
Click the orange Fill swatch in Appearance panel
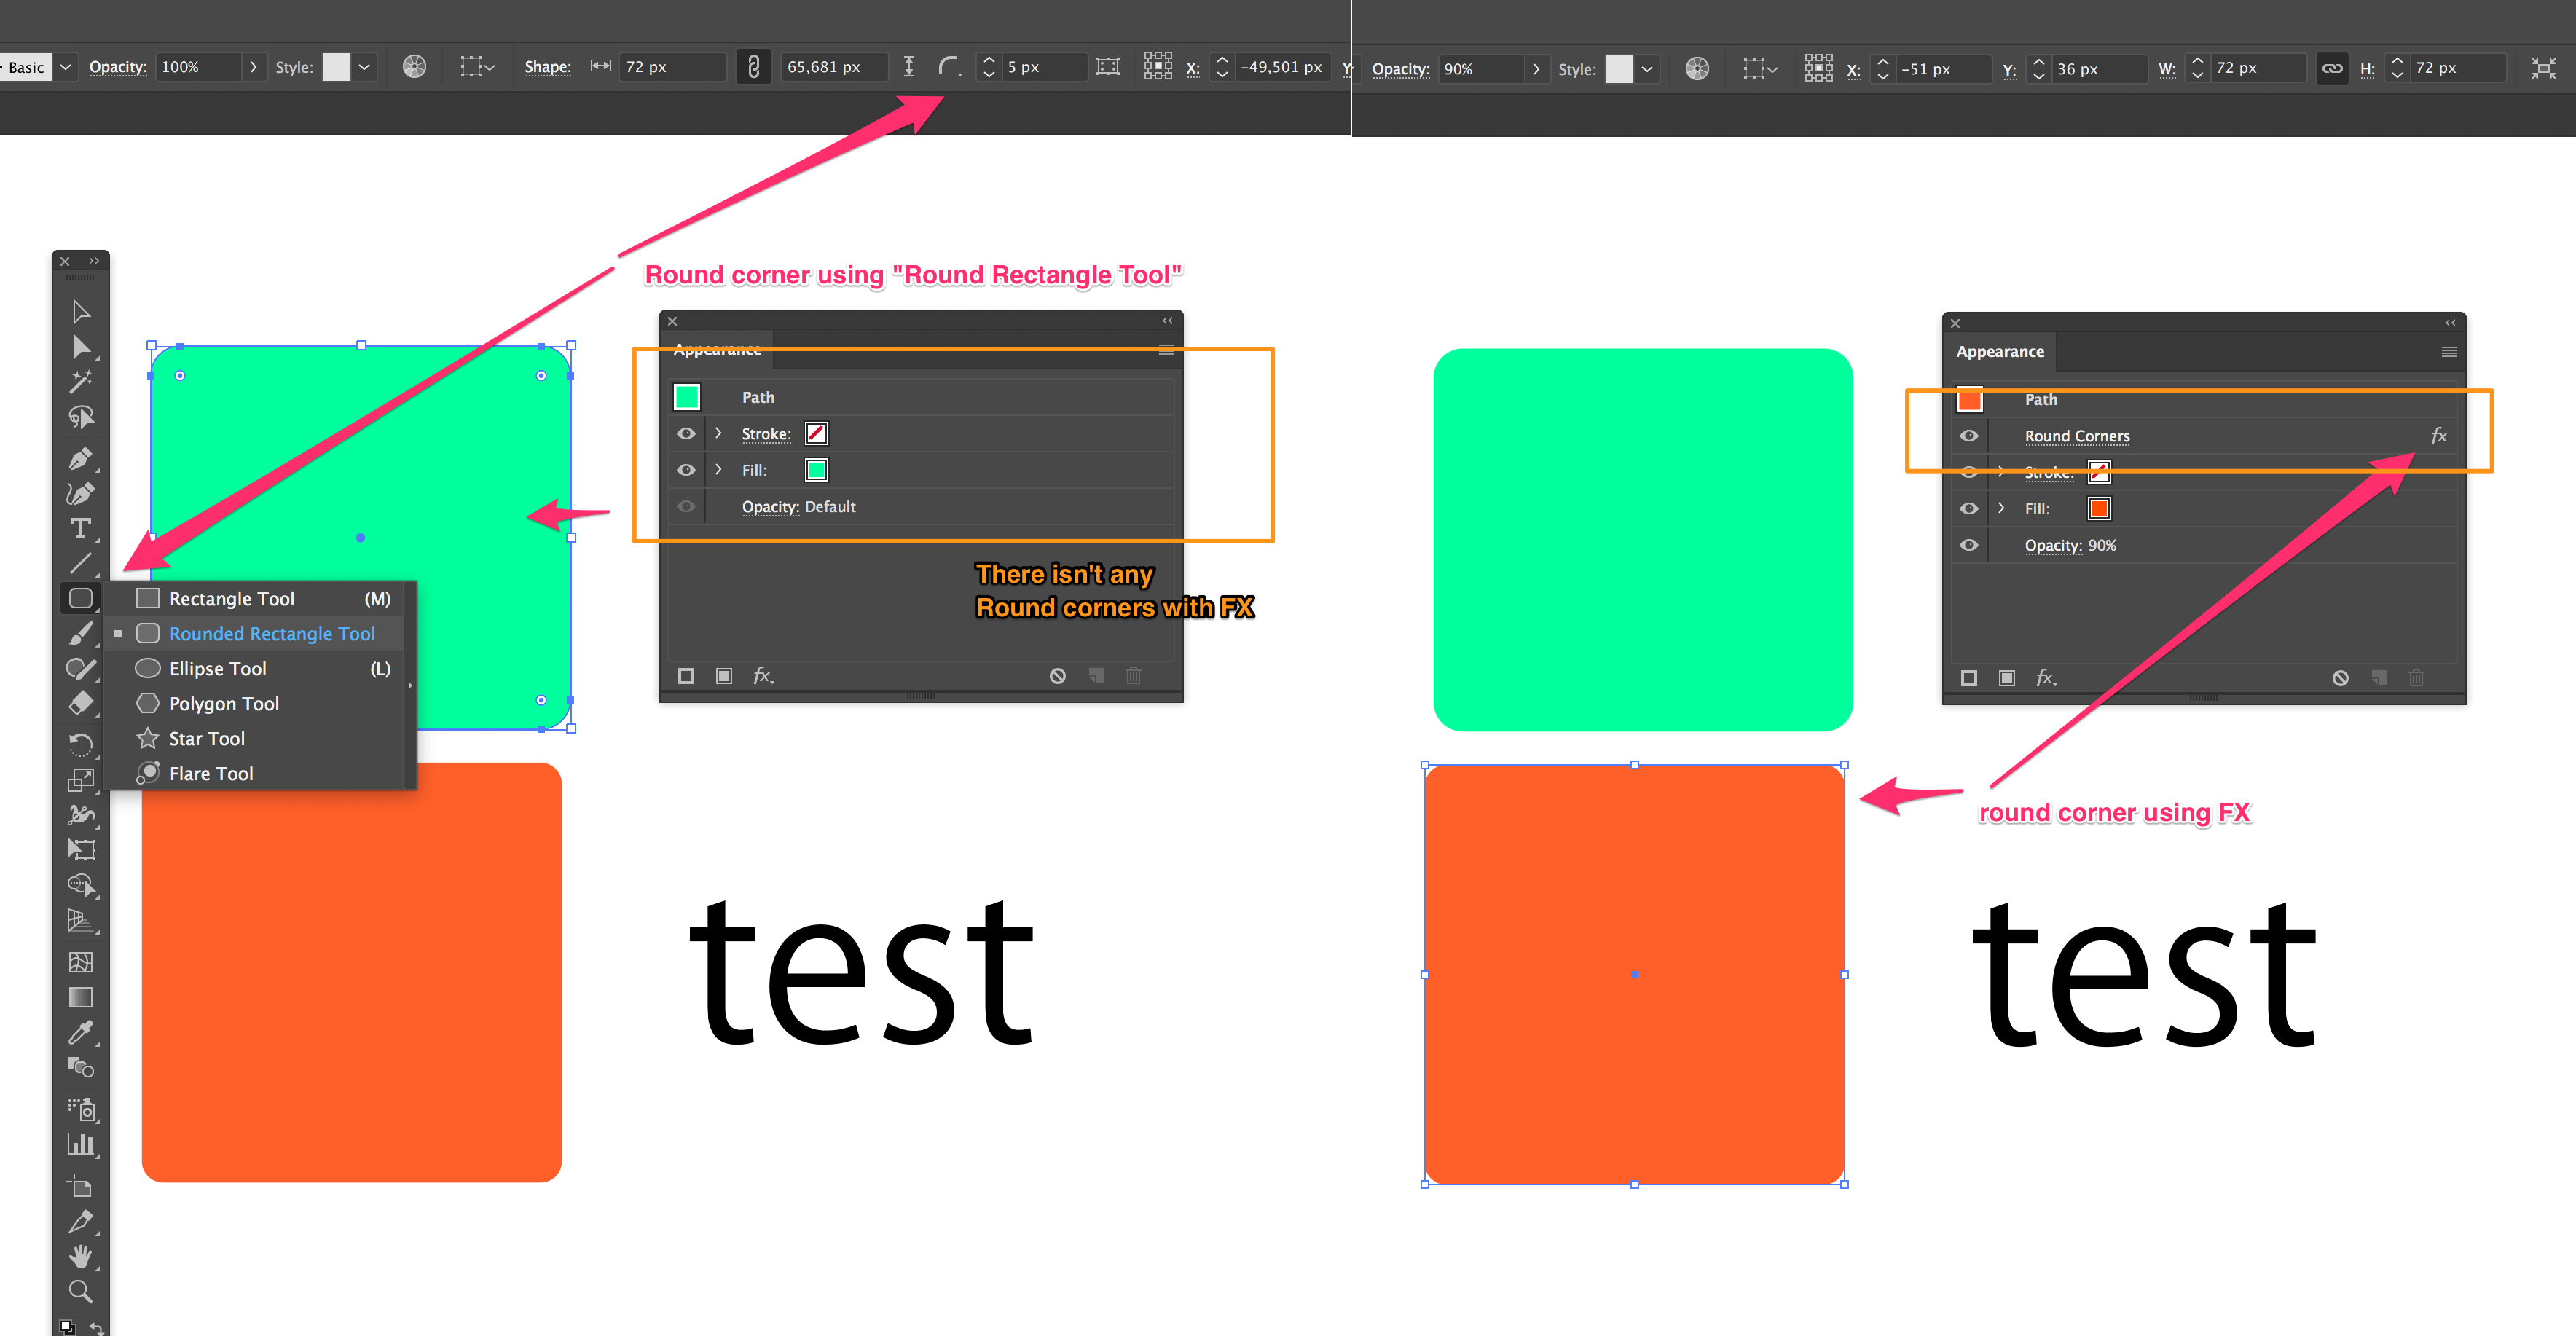(2099, 508)
